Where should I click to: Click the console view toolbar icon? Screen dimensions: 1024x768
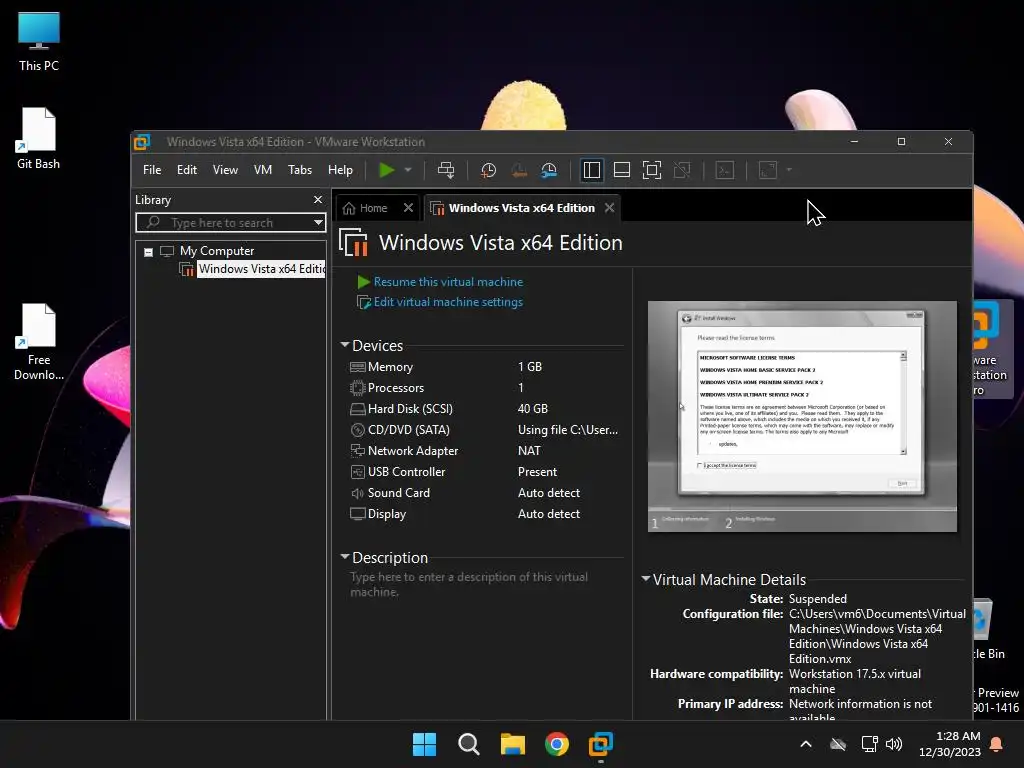click(725, 170)
